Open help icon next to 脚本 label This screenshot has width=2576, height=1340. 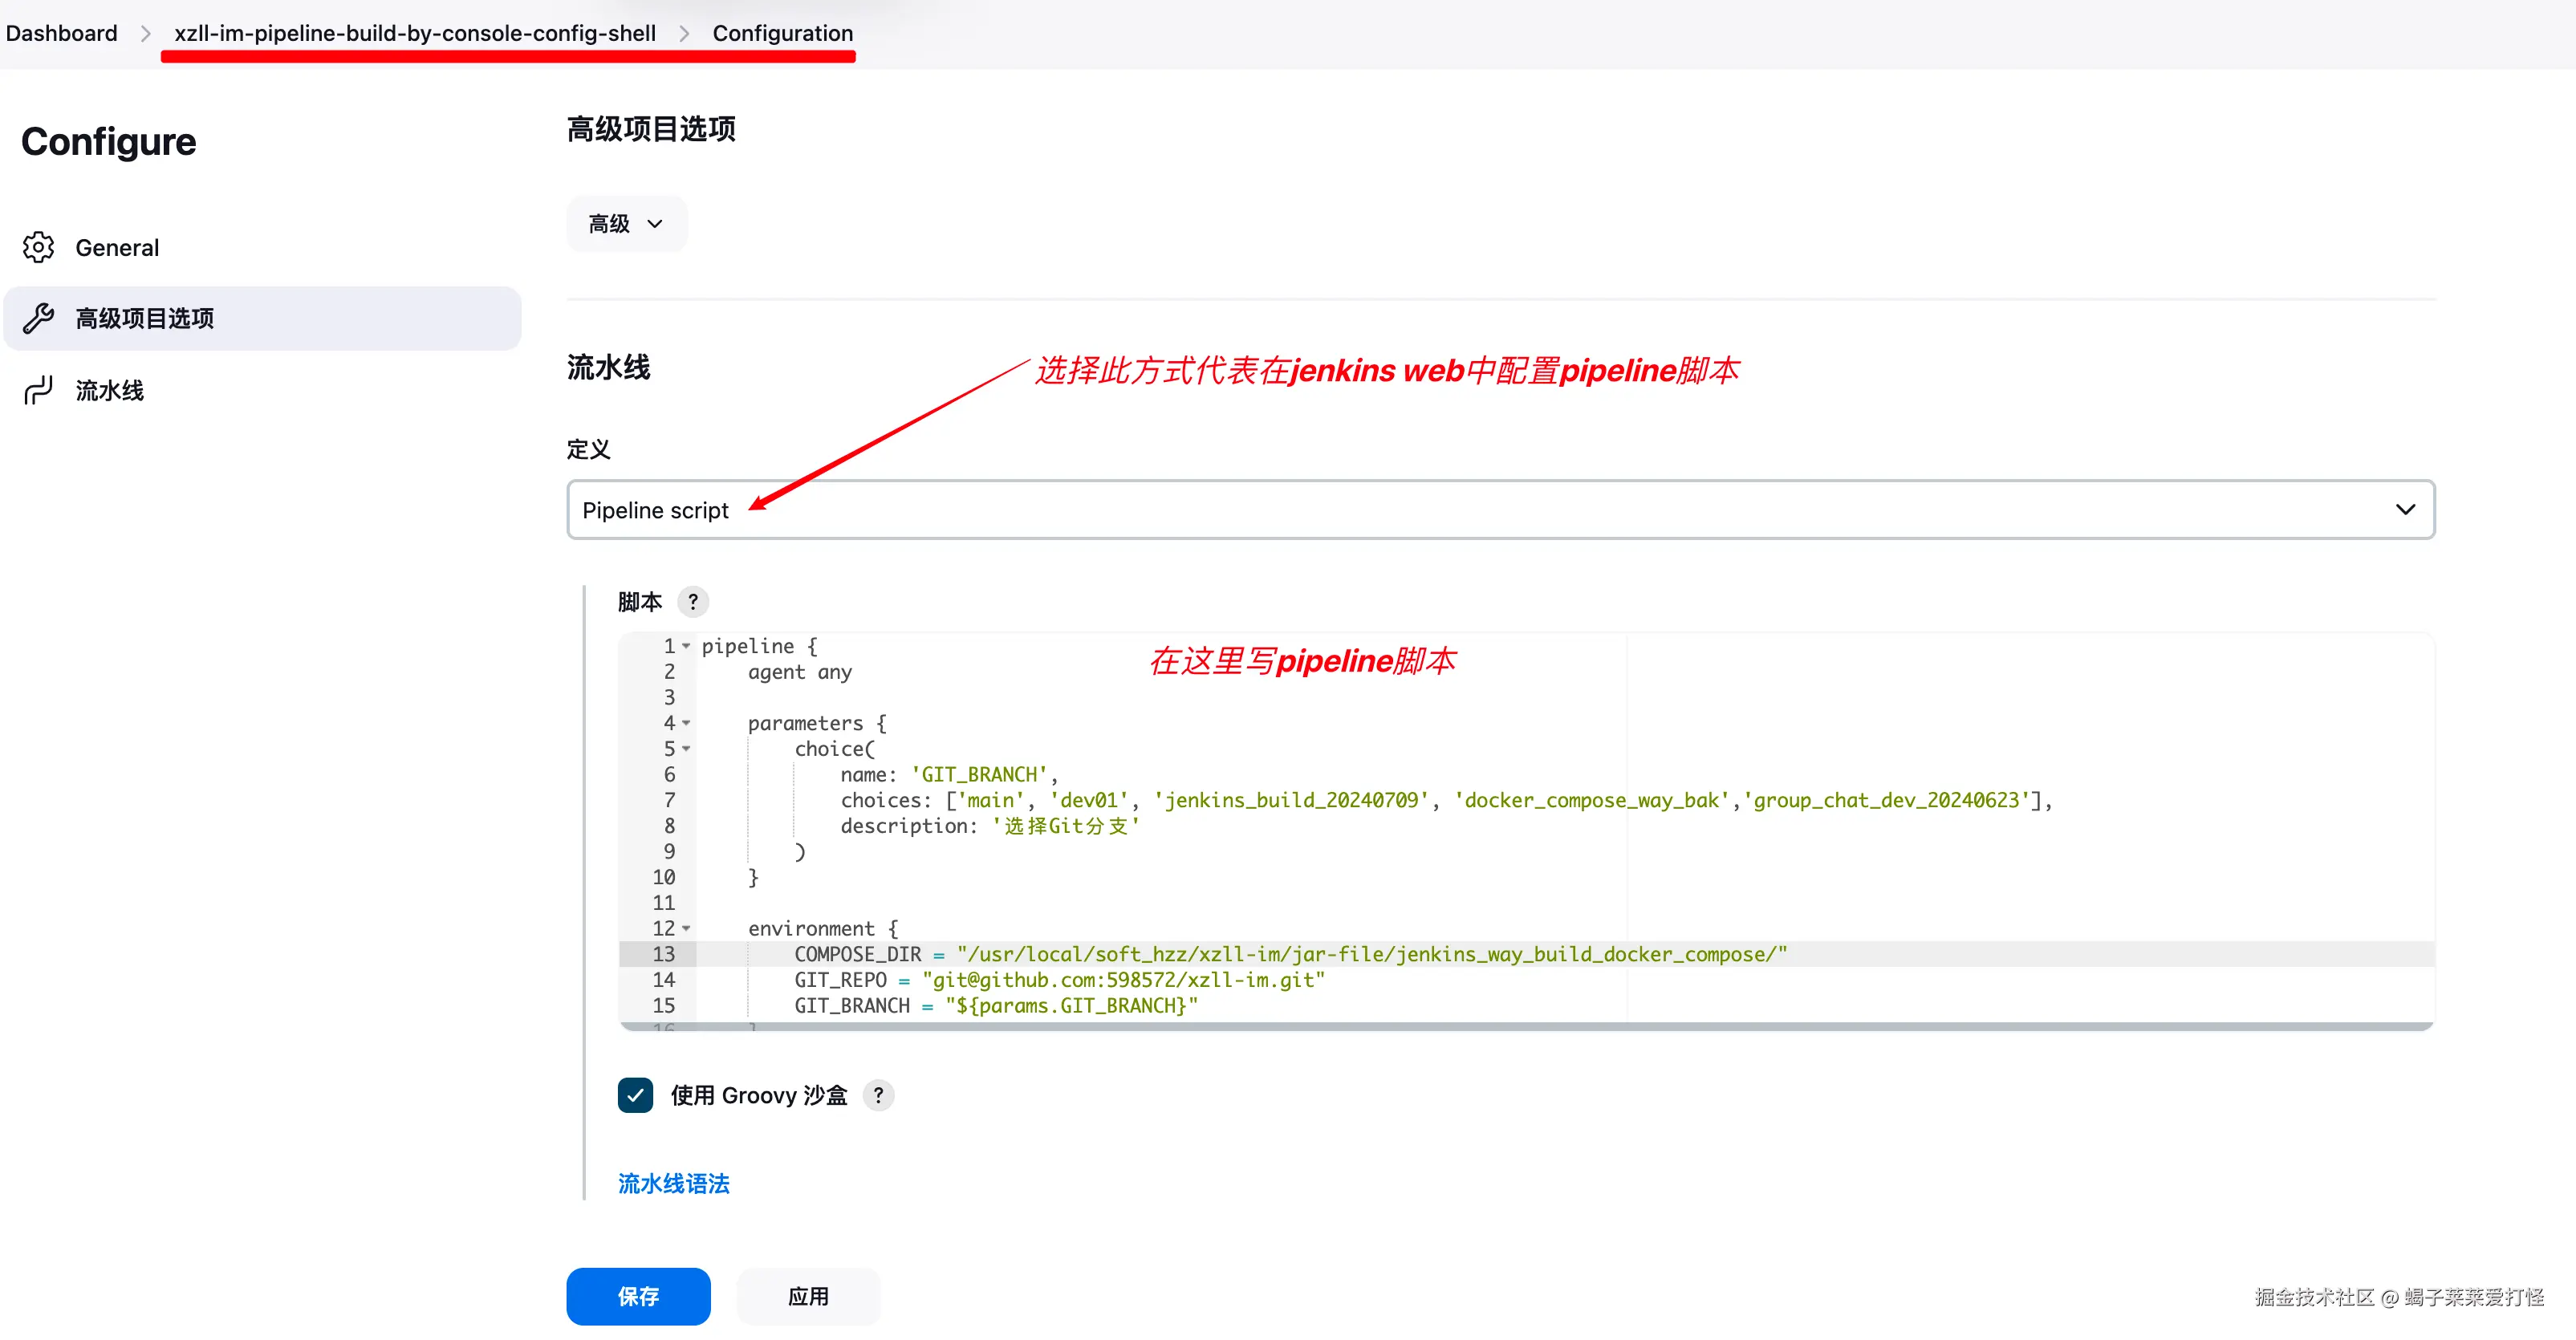(693, 602)
